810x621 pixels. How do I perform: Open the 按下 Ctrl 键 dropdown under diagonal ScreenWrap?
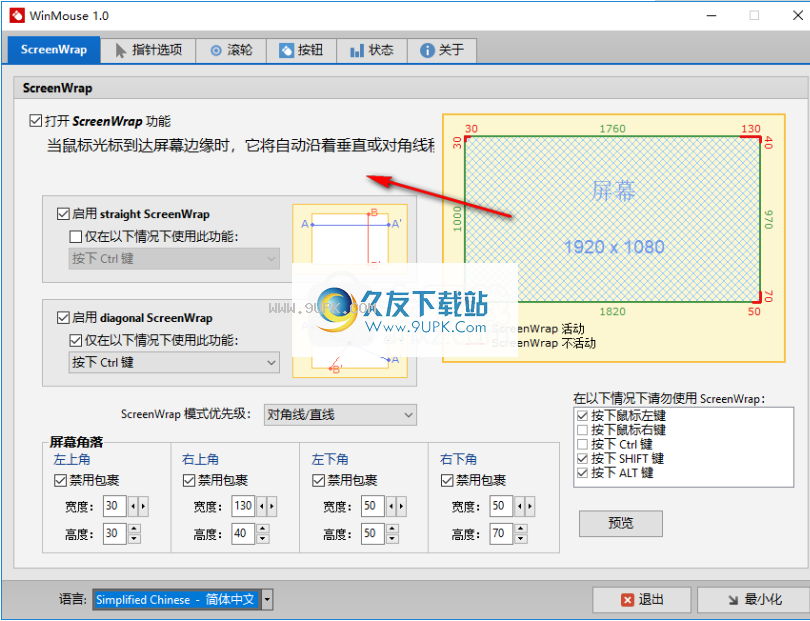(174, 363)
